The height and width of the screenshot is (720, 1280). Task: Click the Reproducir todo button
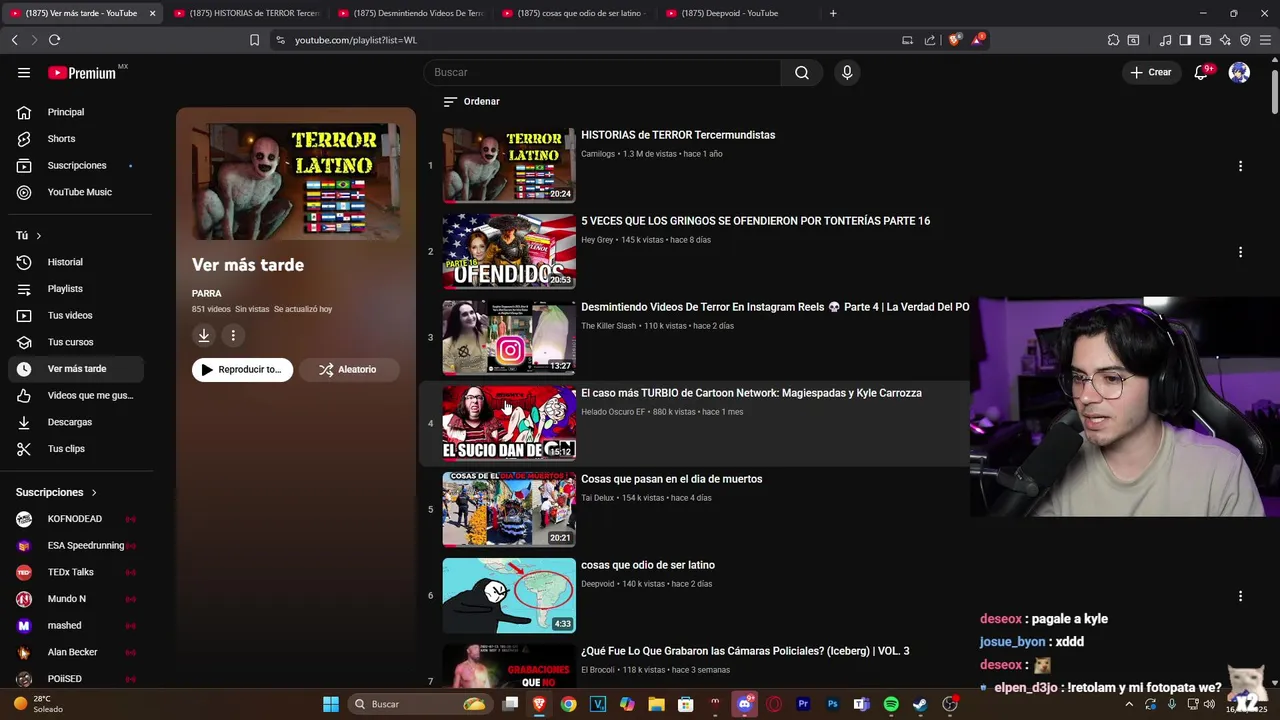click(x=242, y=370)
